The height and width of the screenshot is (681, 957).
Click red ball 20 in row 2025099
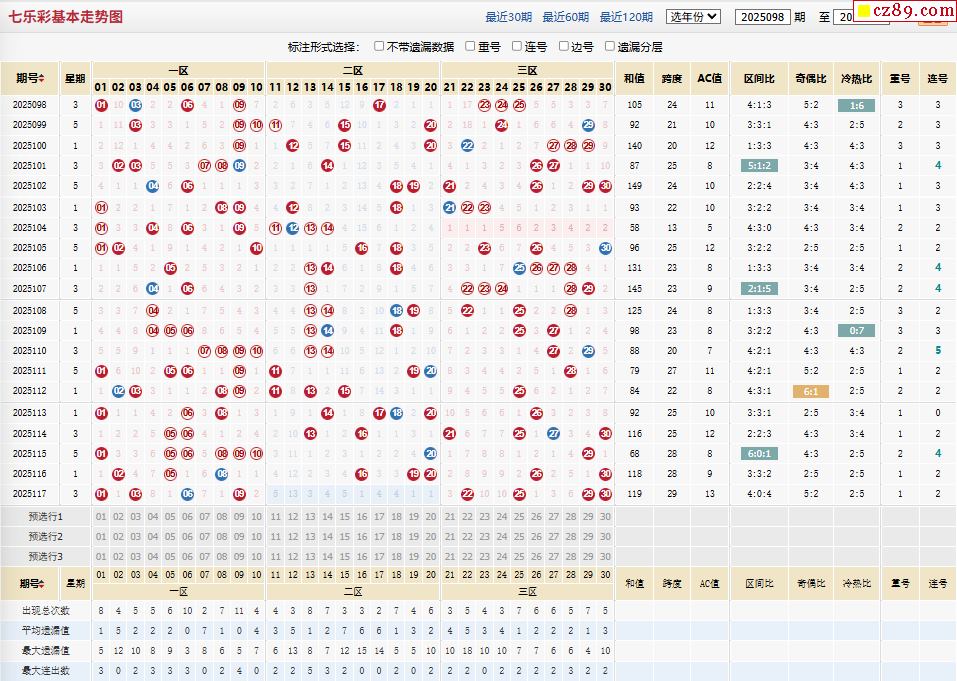click(430, 125)
